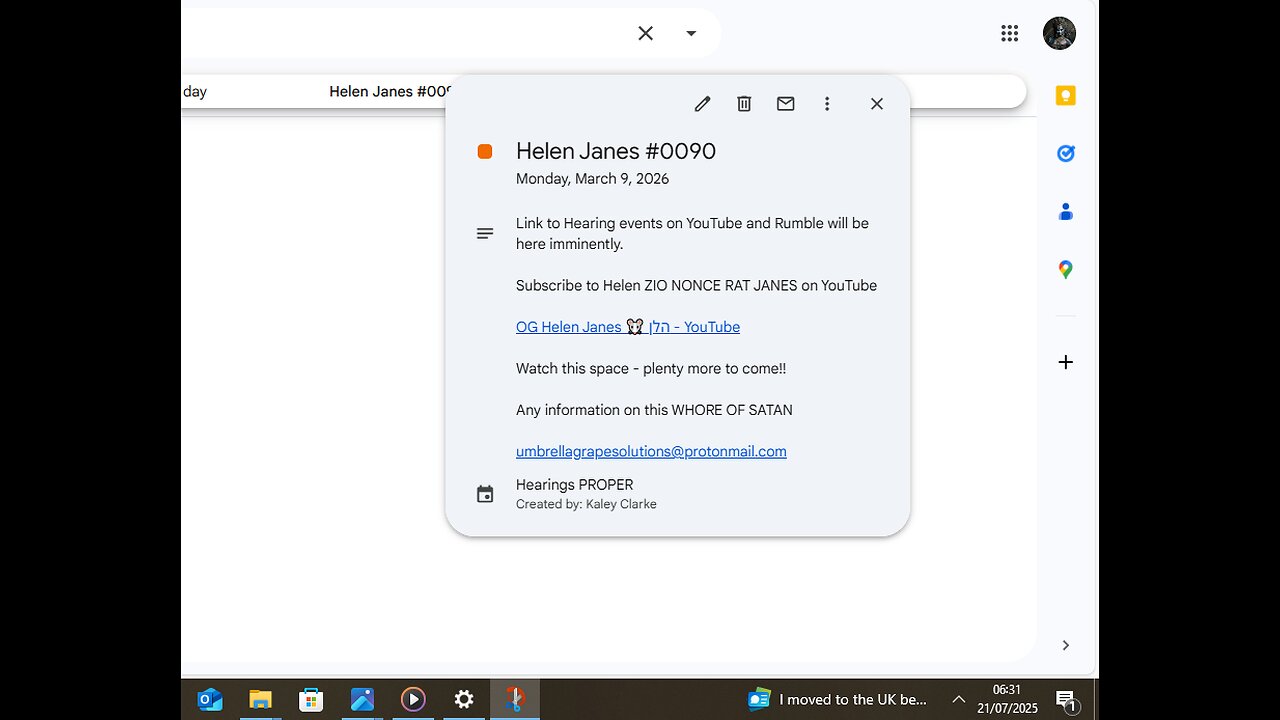Open the Google account avatar
1280x720 pixels.
pos(1059,33)
